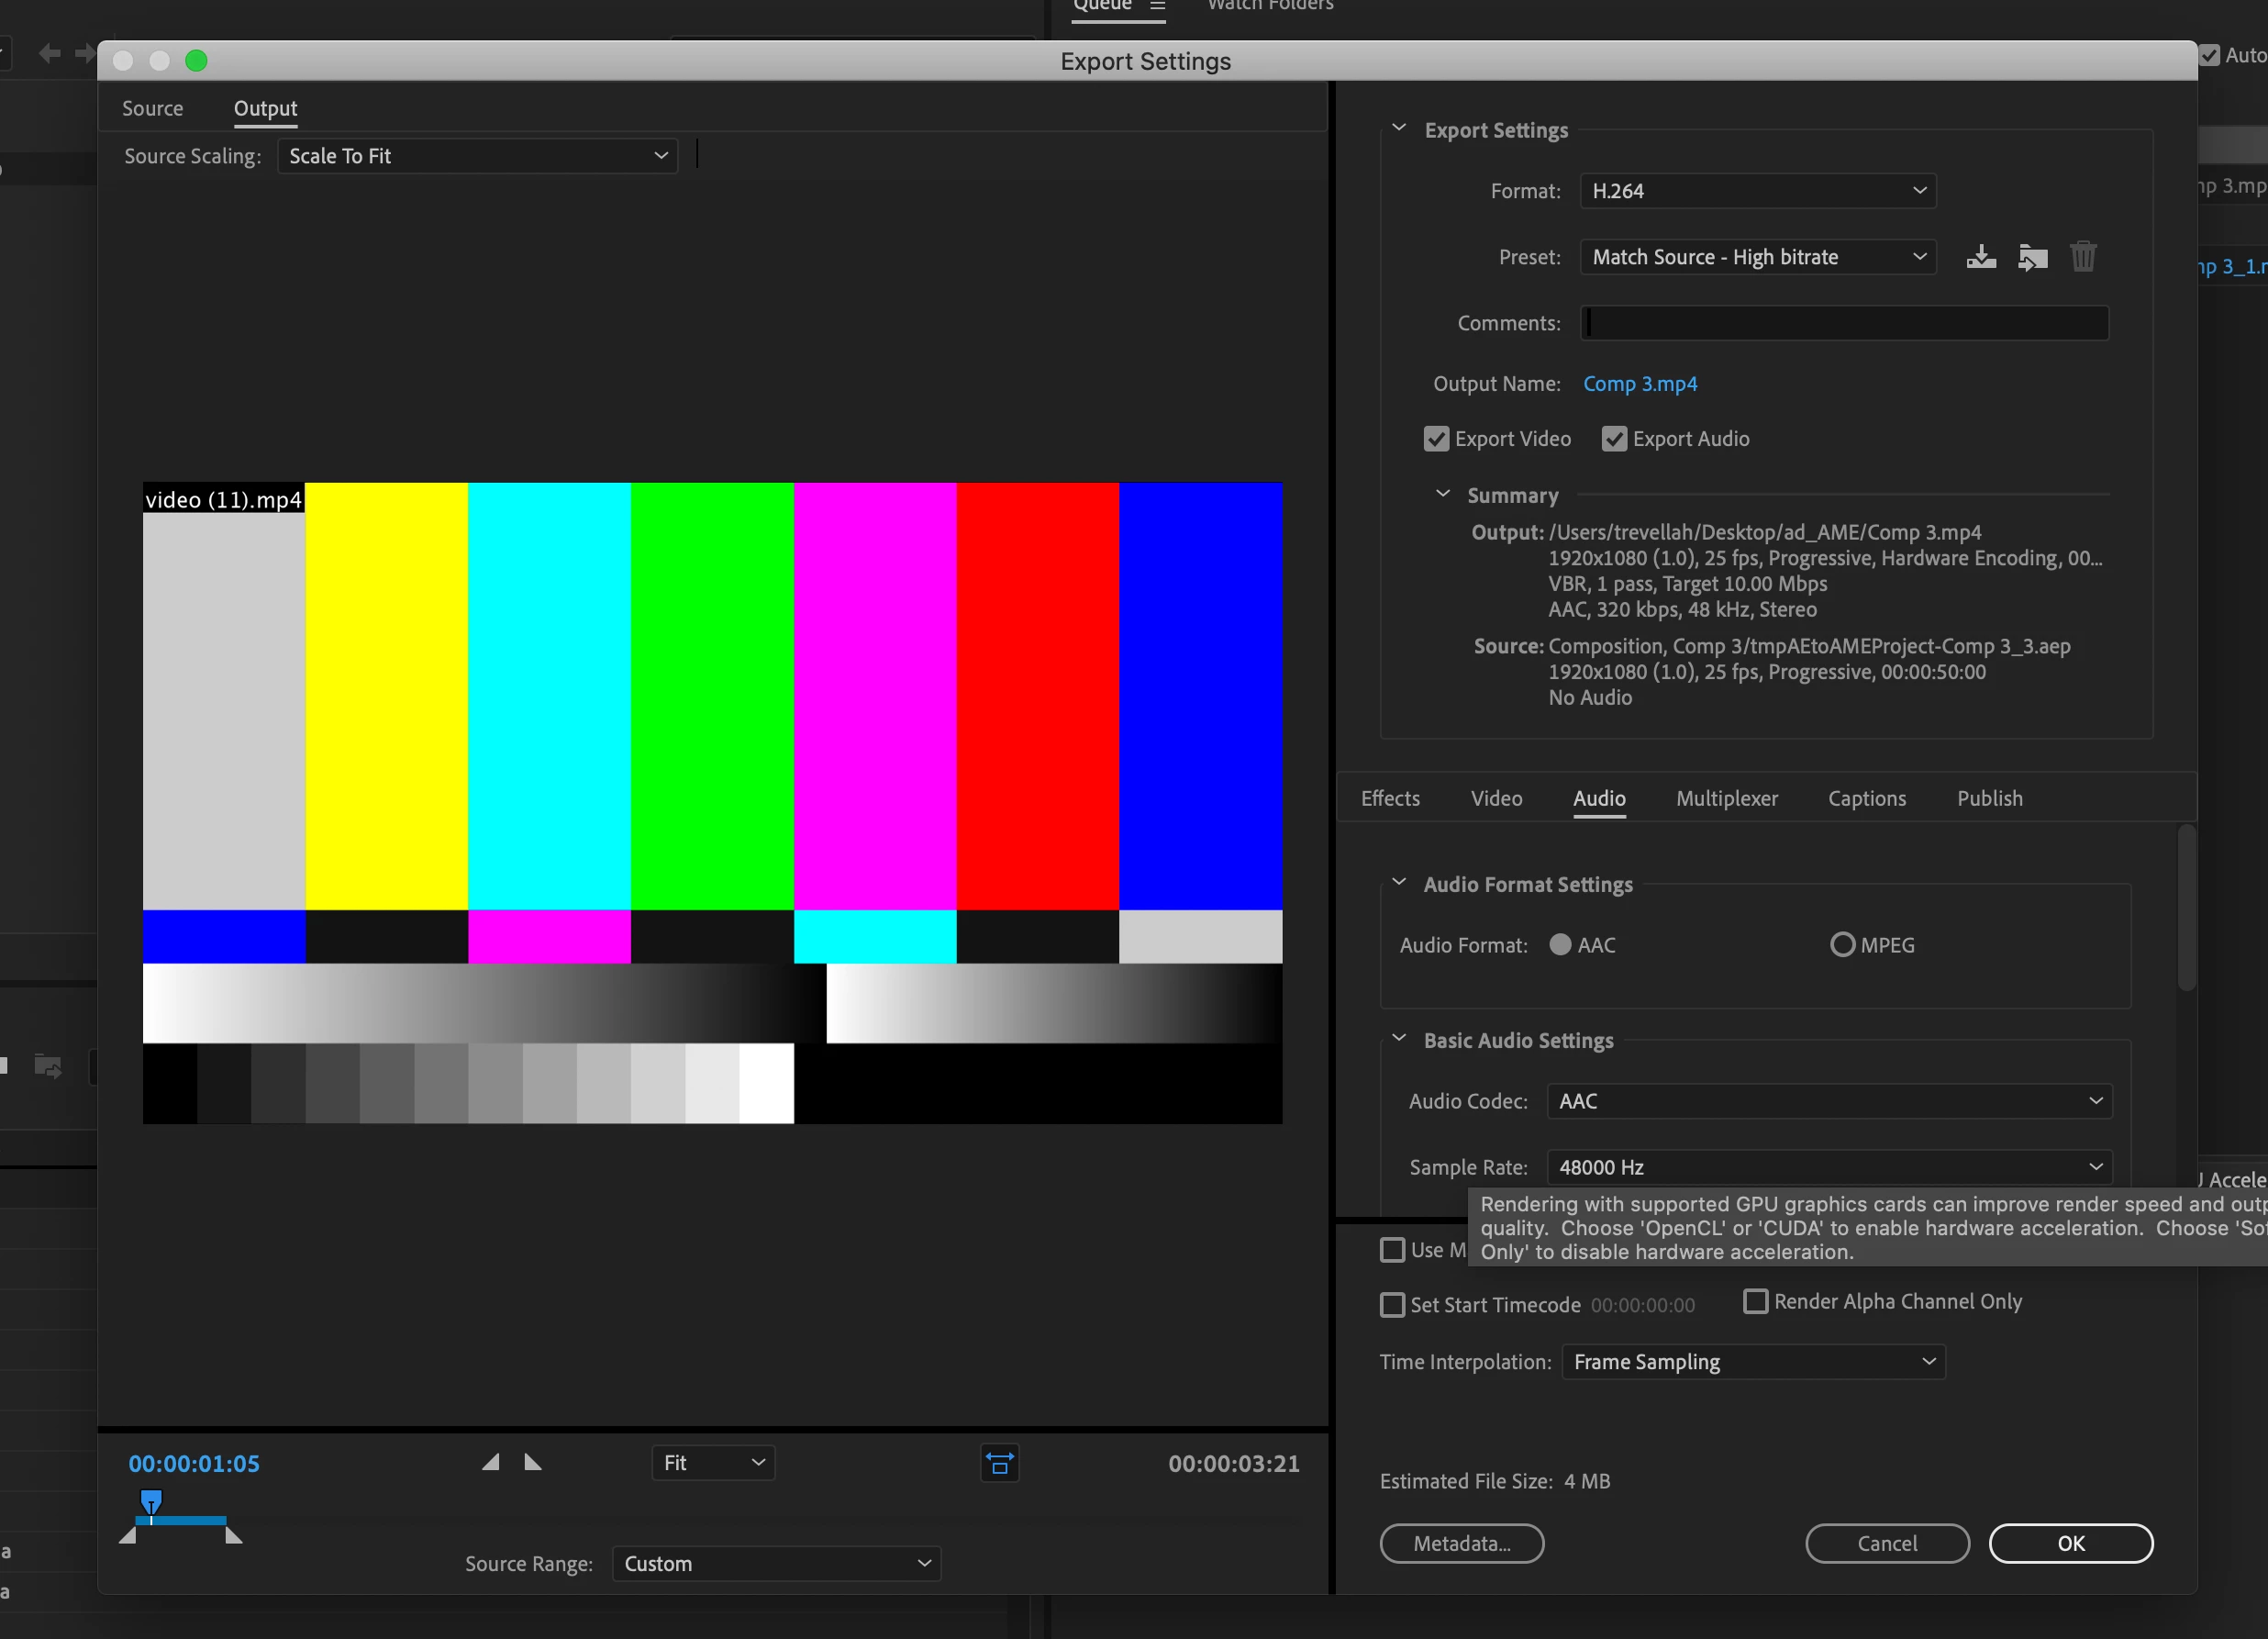
Task: Click the Delete Preset trash icon
Action: 2083,257
